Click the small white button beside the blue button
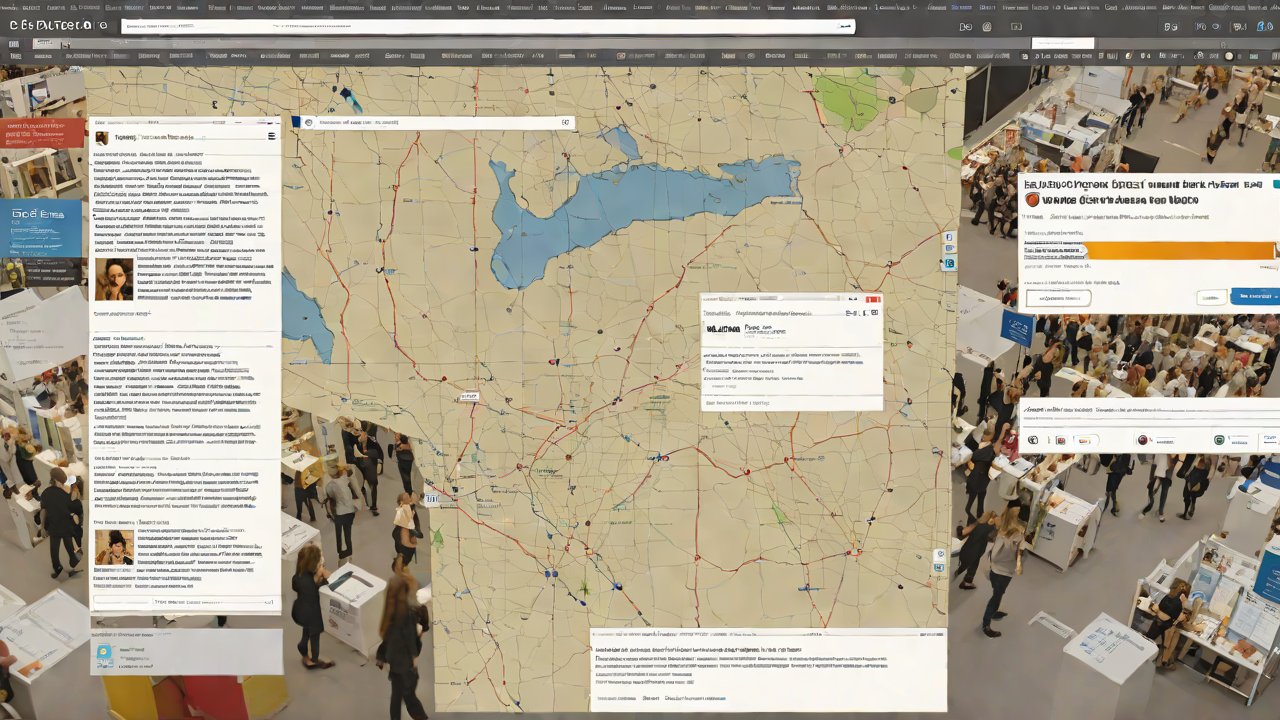The width and height of the screenshot is (1280, 720). (x=1211, y=297)
